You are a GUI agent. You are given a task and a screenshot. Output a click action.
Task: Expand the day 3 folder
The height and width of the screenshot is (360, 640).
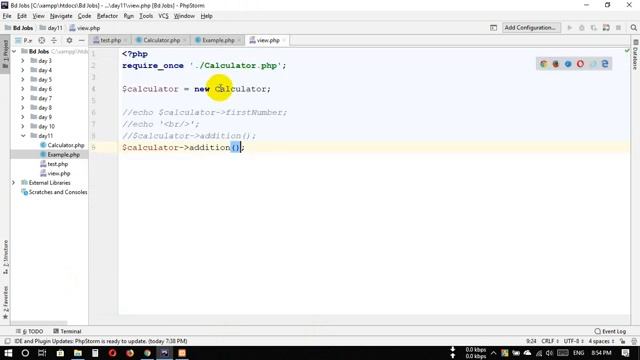(x=23, y=61)
